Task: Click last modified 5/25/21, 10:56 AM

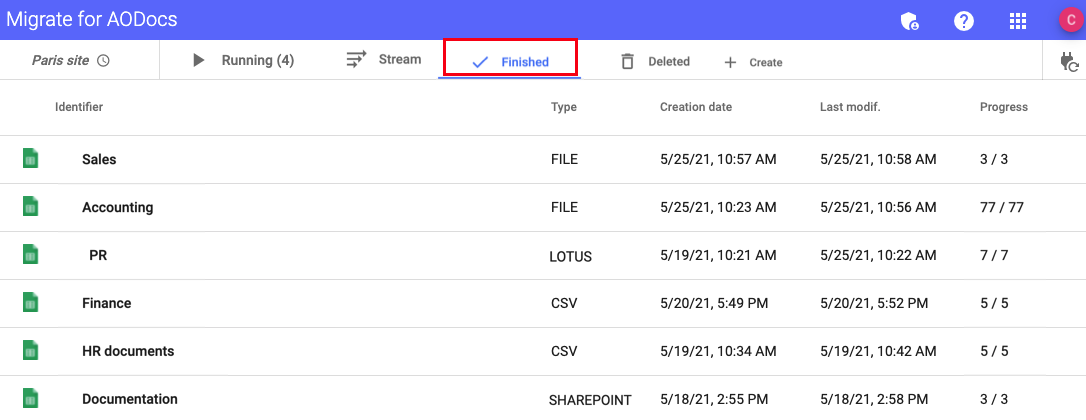Action: [x=878, y=207]
